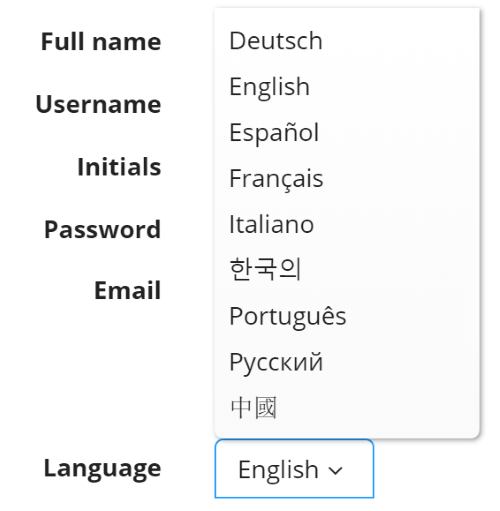The height and width of the screenshot is (511, 500).
Task: Click the Email field label
Action: click(x=128, y=290)
